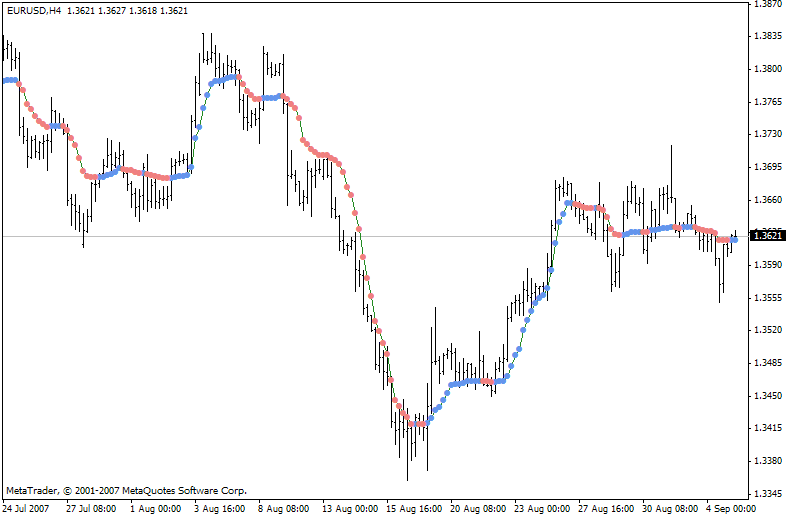The height and width of the screenshot is (516, 786).
Task: Select the 8 Aug 08:00 time label
Action: pos(282,508)
